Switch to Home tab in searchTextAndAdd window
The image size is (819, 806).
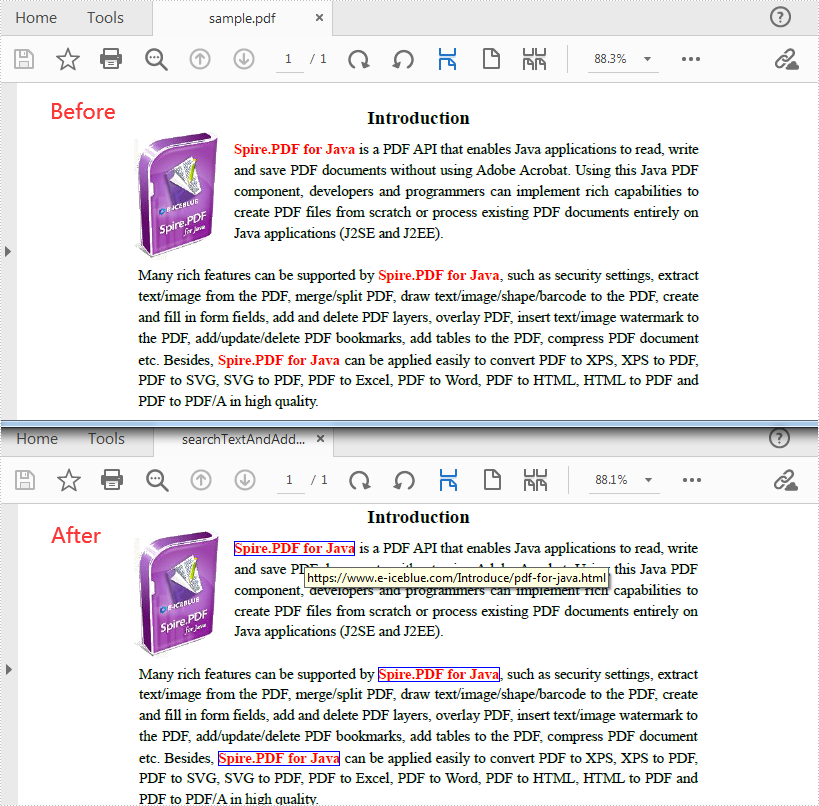(37, 439)
